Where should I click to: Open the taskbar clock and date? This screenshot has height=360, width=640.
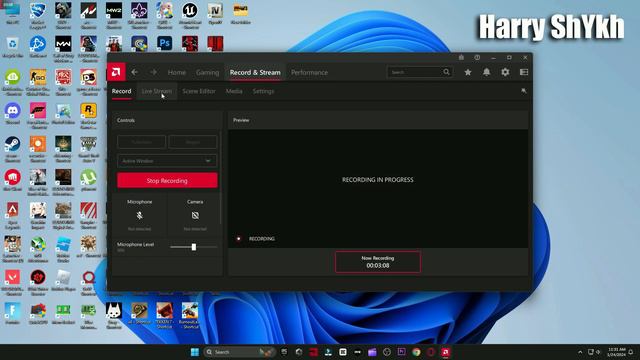click(617, 352)
